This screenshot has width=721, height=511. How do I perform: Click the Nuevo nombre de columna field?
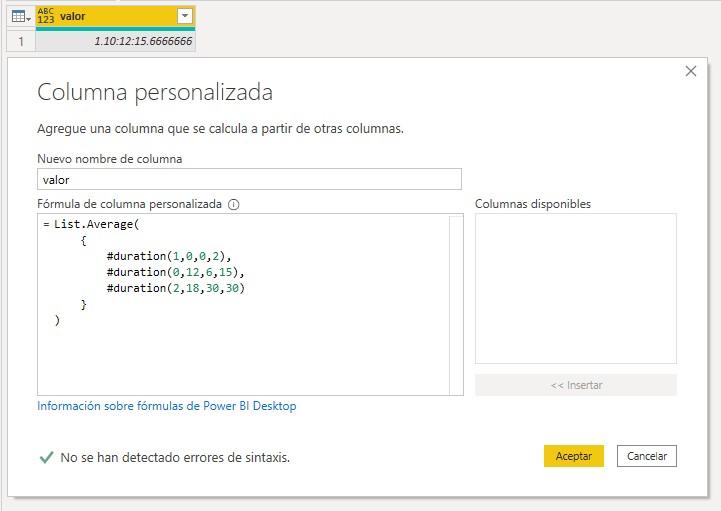click(249, 179)
